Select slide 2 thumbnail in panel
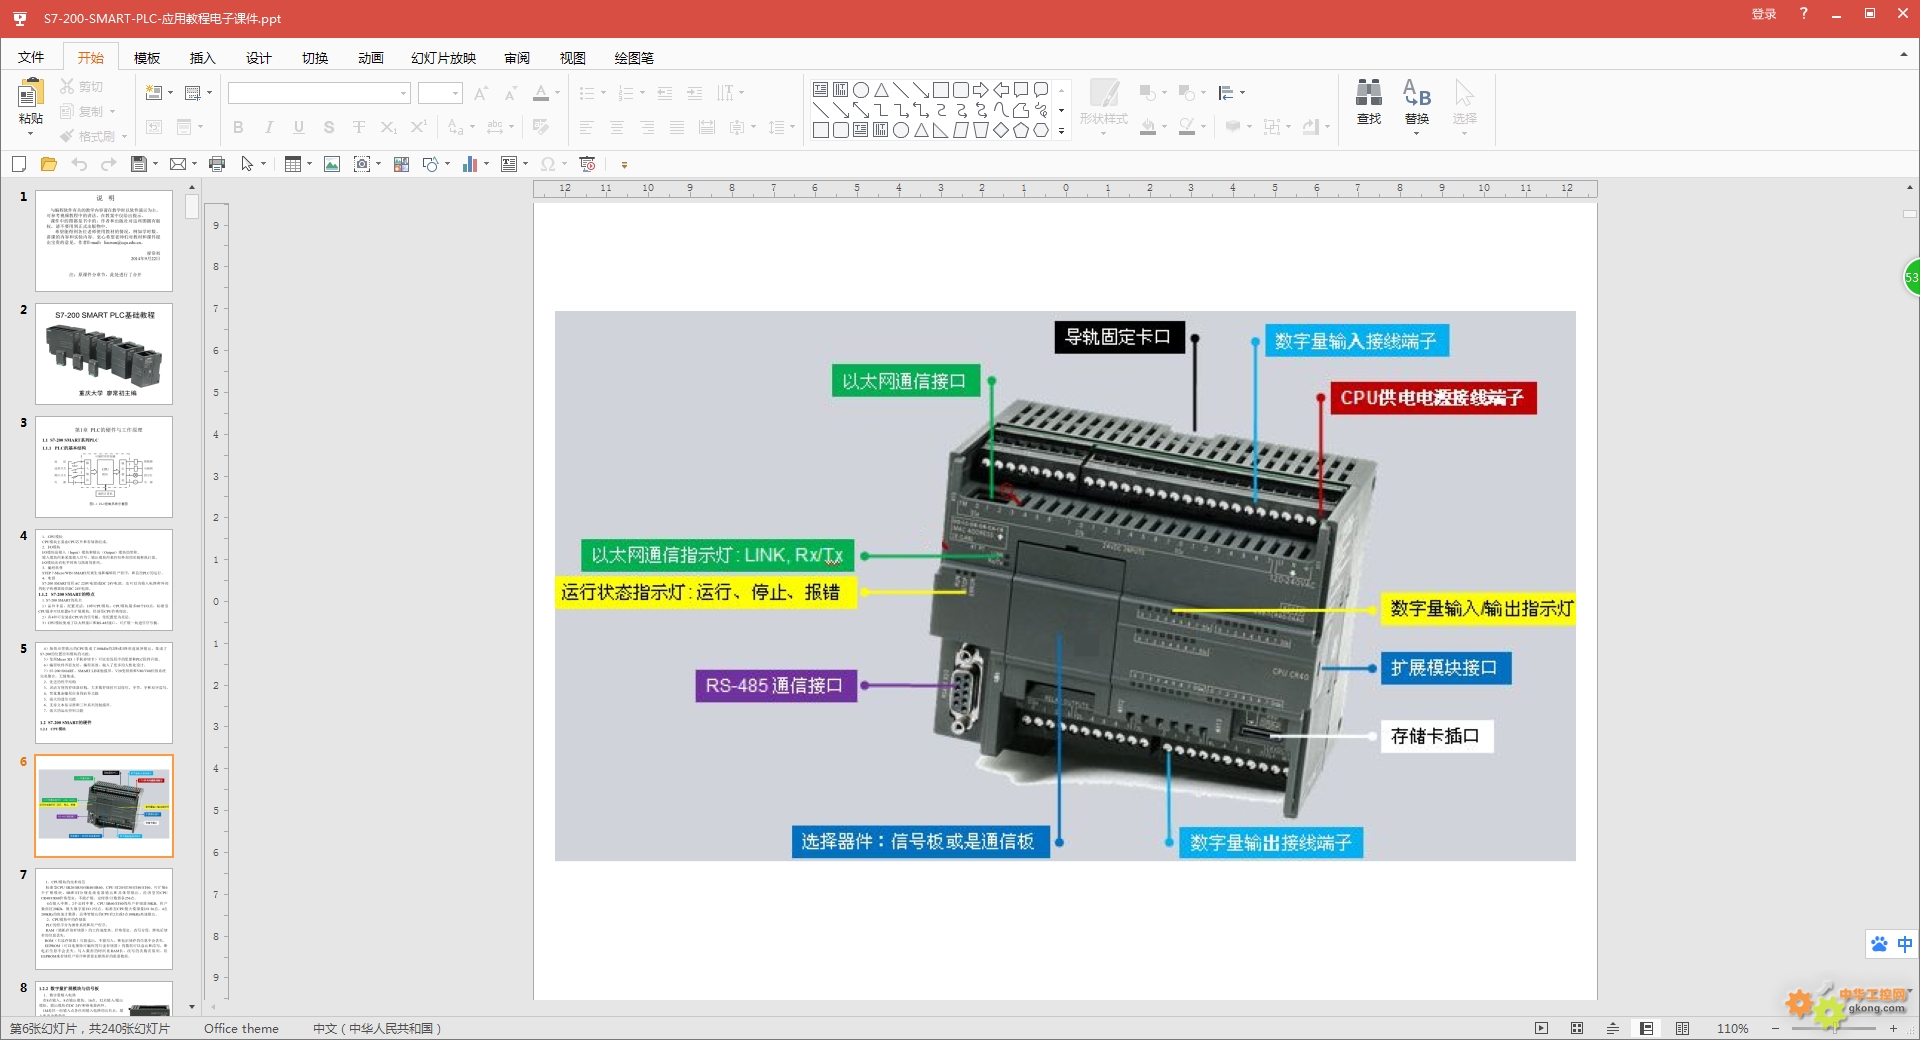Screen dimensions: 1920x1040 point(104,353)
